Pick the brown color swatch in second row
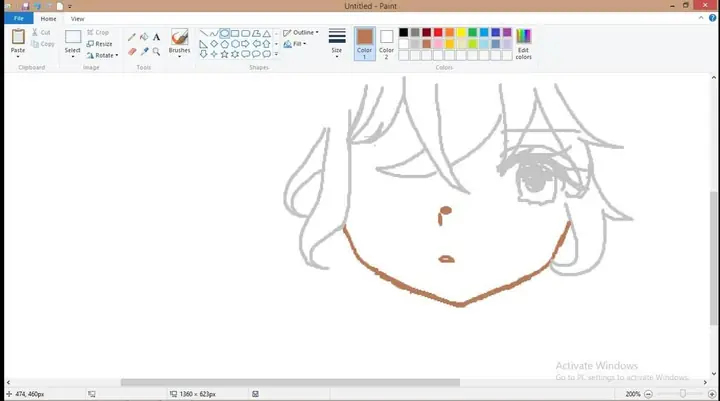 [x=427, y=44]
